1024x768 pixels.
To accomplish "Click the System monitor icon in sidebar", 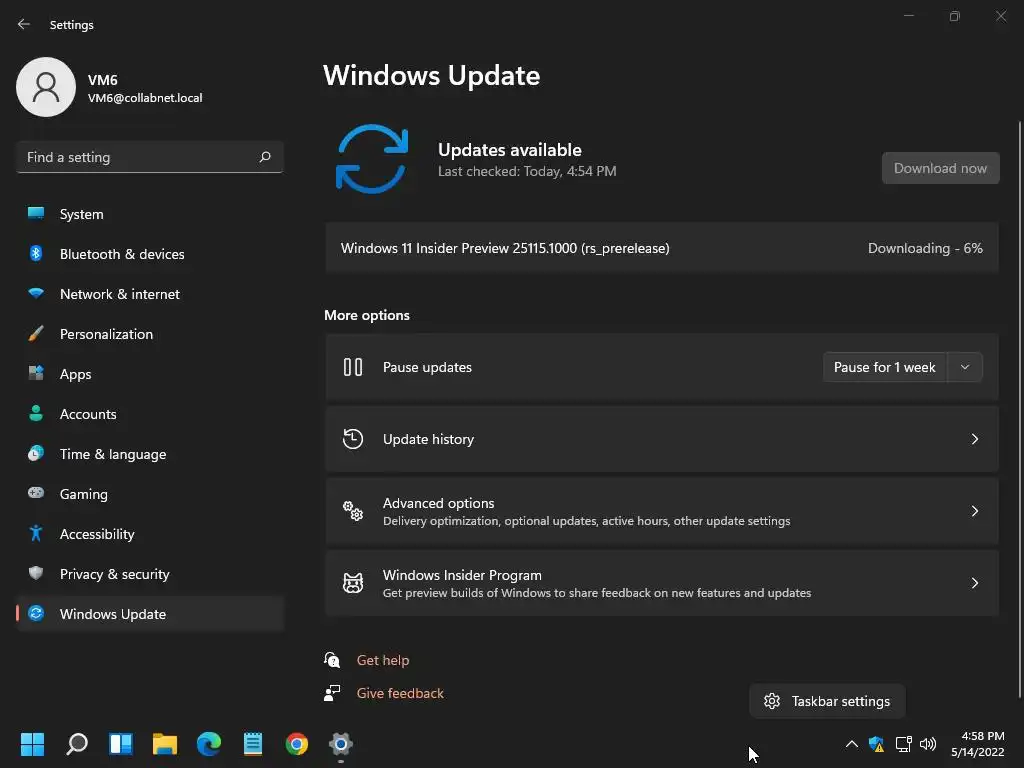I will [36, 214].
